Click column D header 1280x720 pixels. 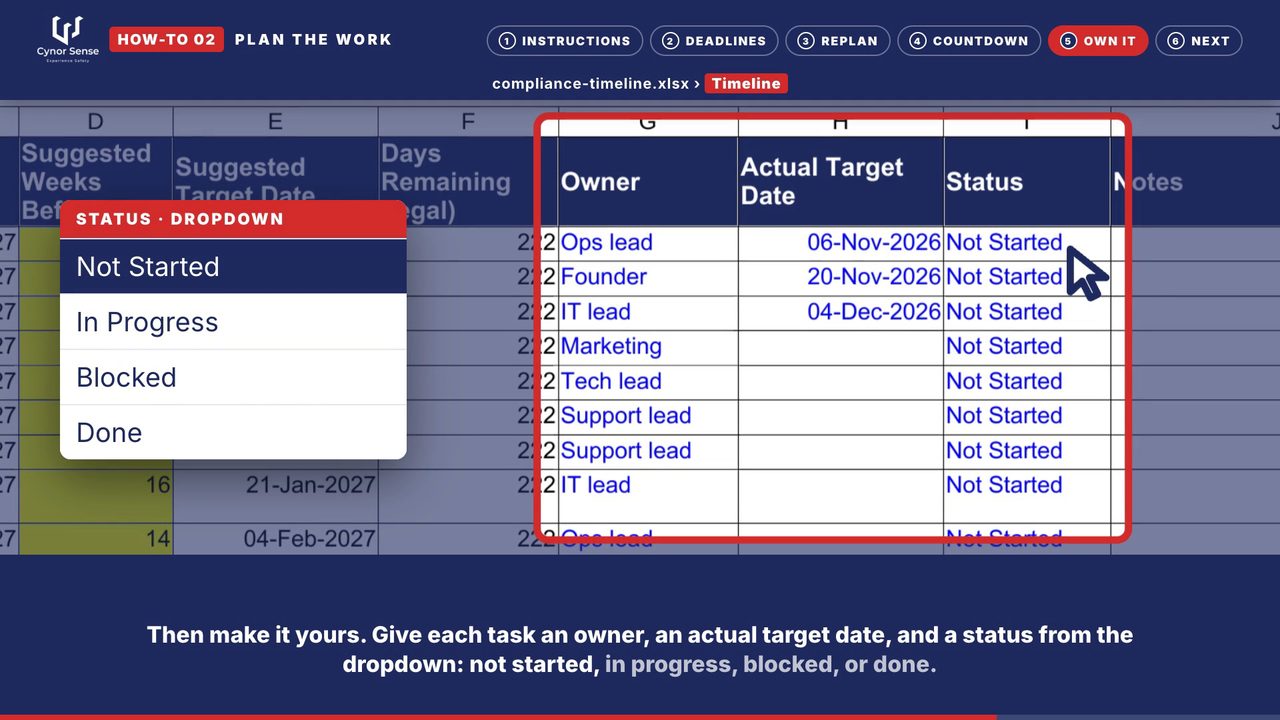coord(96,122)
